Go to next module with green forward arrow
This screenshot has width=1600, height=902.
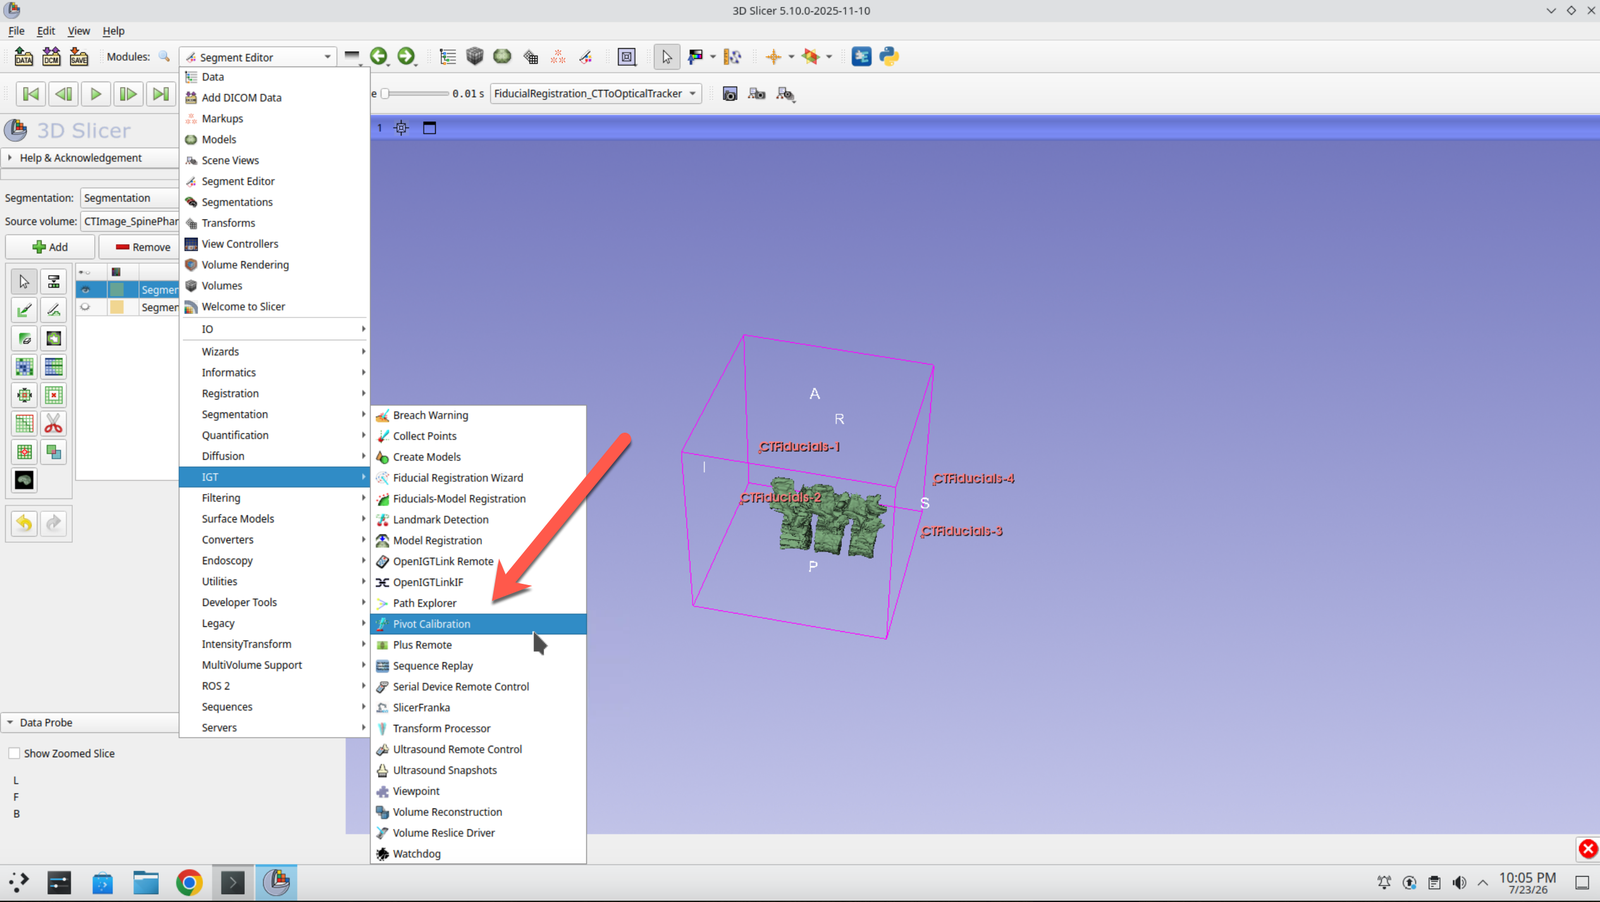point(406,57)
